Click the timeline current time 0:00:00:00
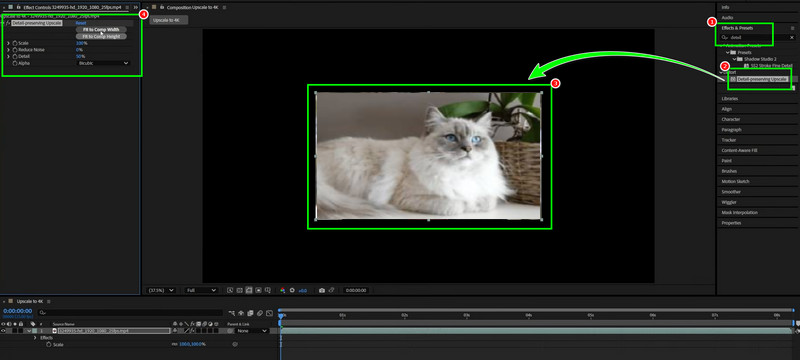The height and width of the screenshot is (360, 800). tap(17, 311)
